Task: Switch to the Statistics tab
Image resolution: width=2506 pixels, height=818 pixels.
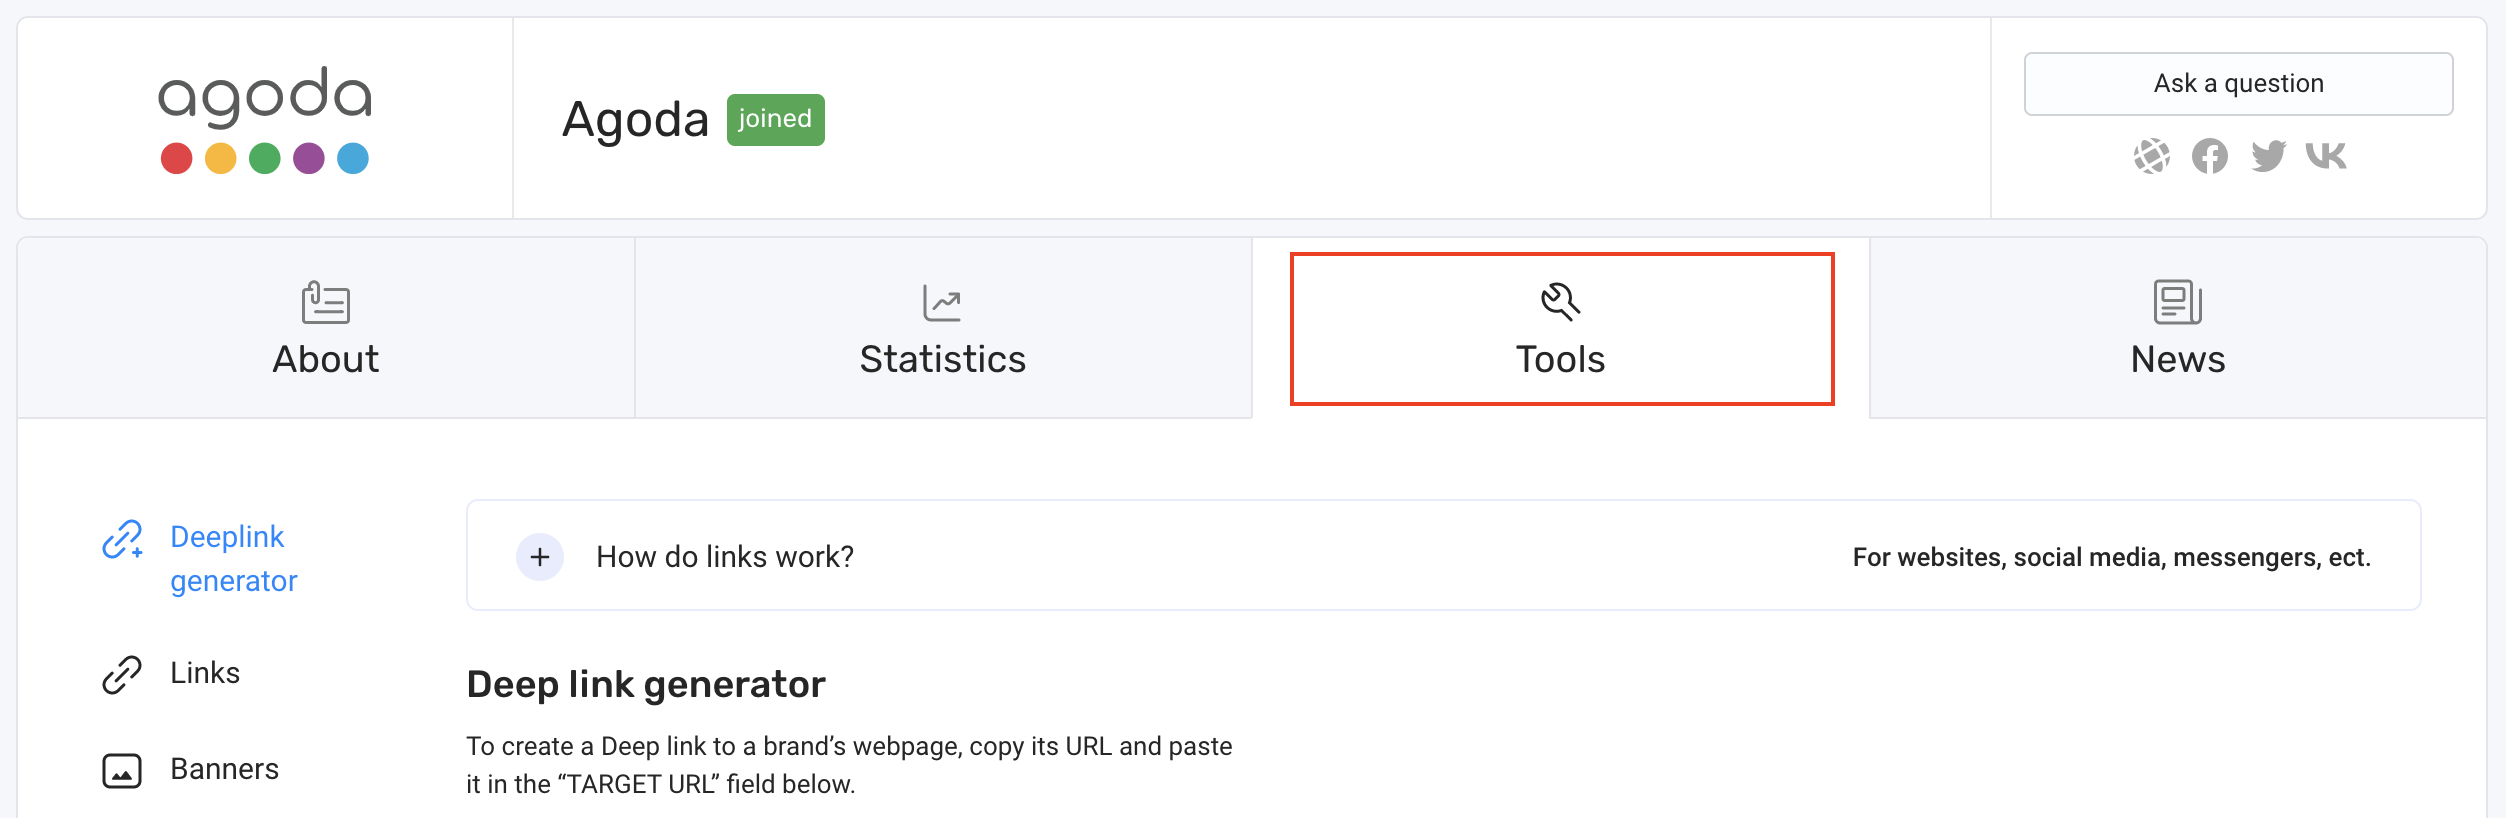Action: [943, 328]
